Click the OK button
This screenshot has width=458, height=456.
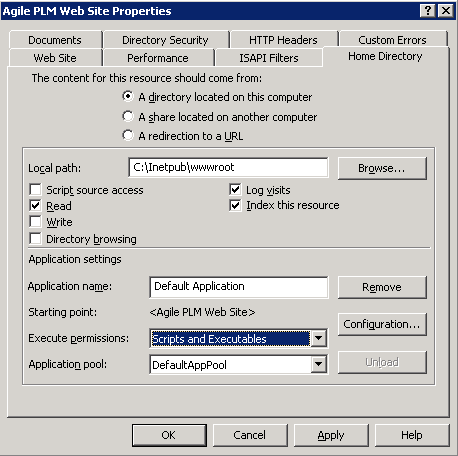tap(169, 435)
